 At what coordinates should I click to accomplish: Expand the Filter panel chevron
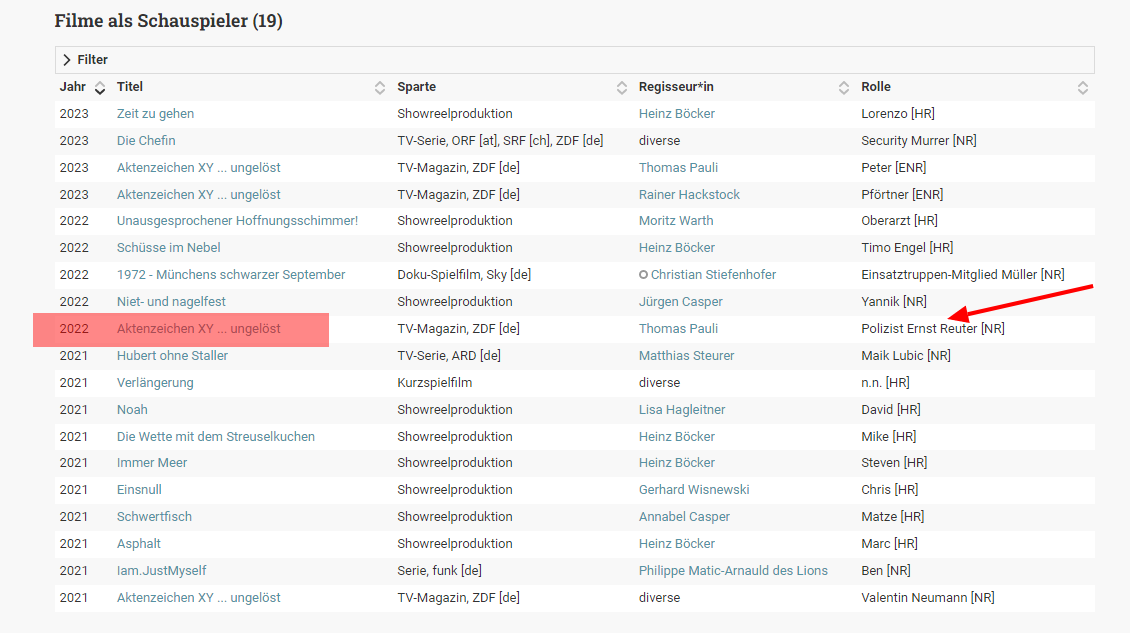67,60
